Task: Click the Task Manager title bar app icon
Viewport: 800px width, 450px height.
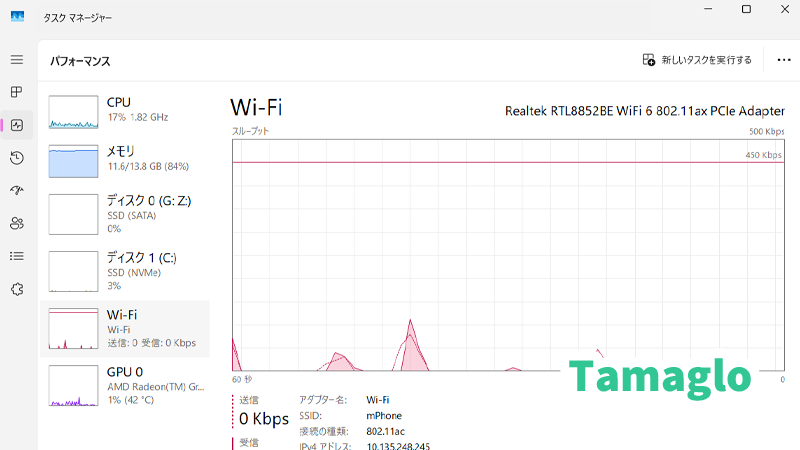Action: [17, 18]
